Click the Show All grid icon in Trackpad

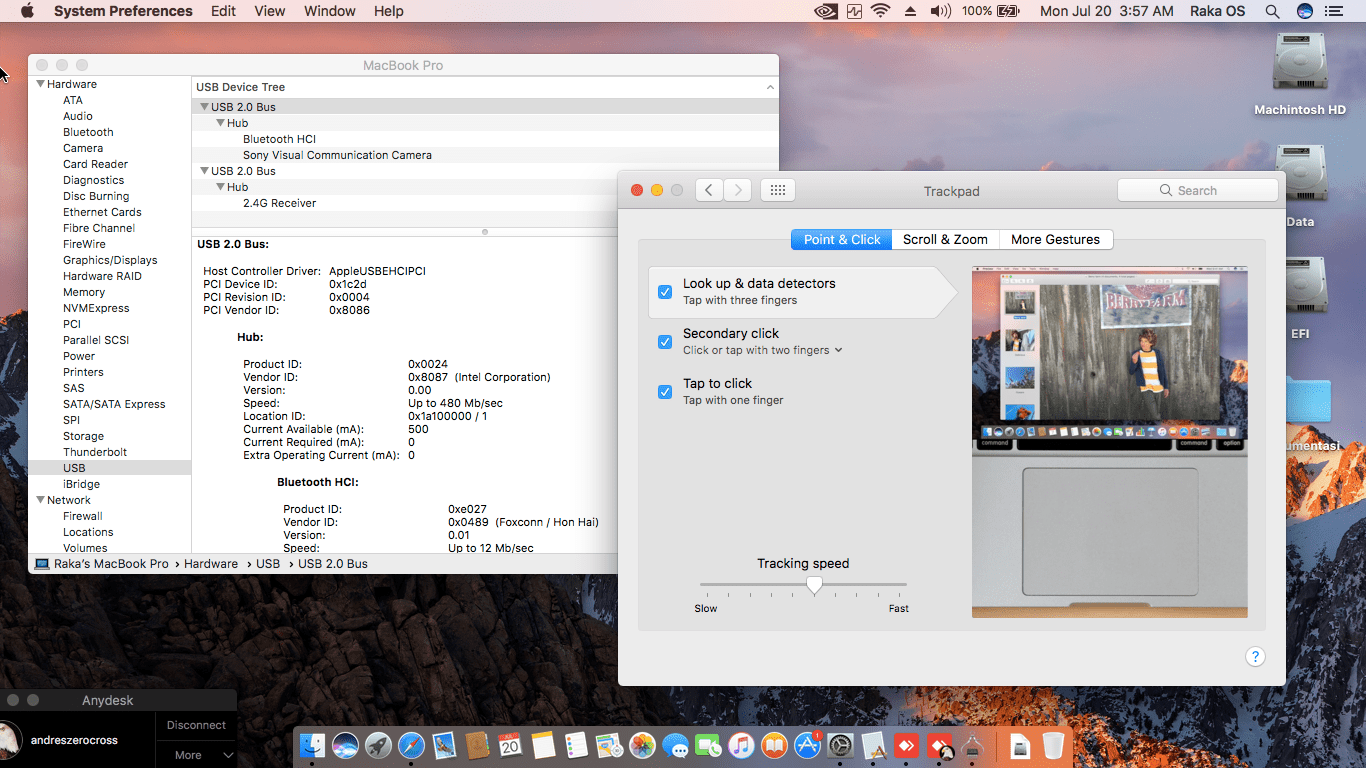coord(778,190)
